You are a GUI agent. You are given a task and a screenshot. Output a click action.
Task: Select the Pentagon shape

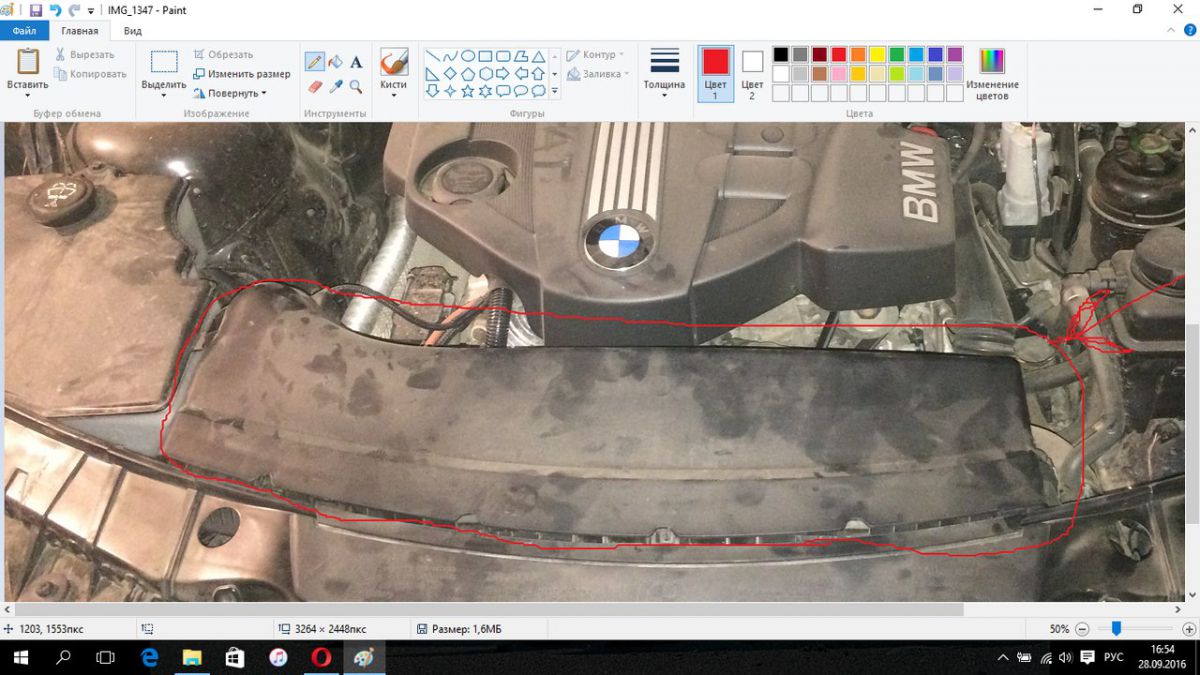(x=468, y=73)
